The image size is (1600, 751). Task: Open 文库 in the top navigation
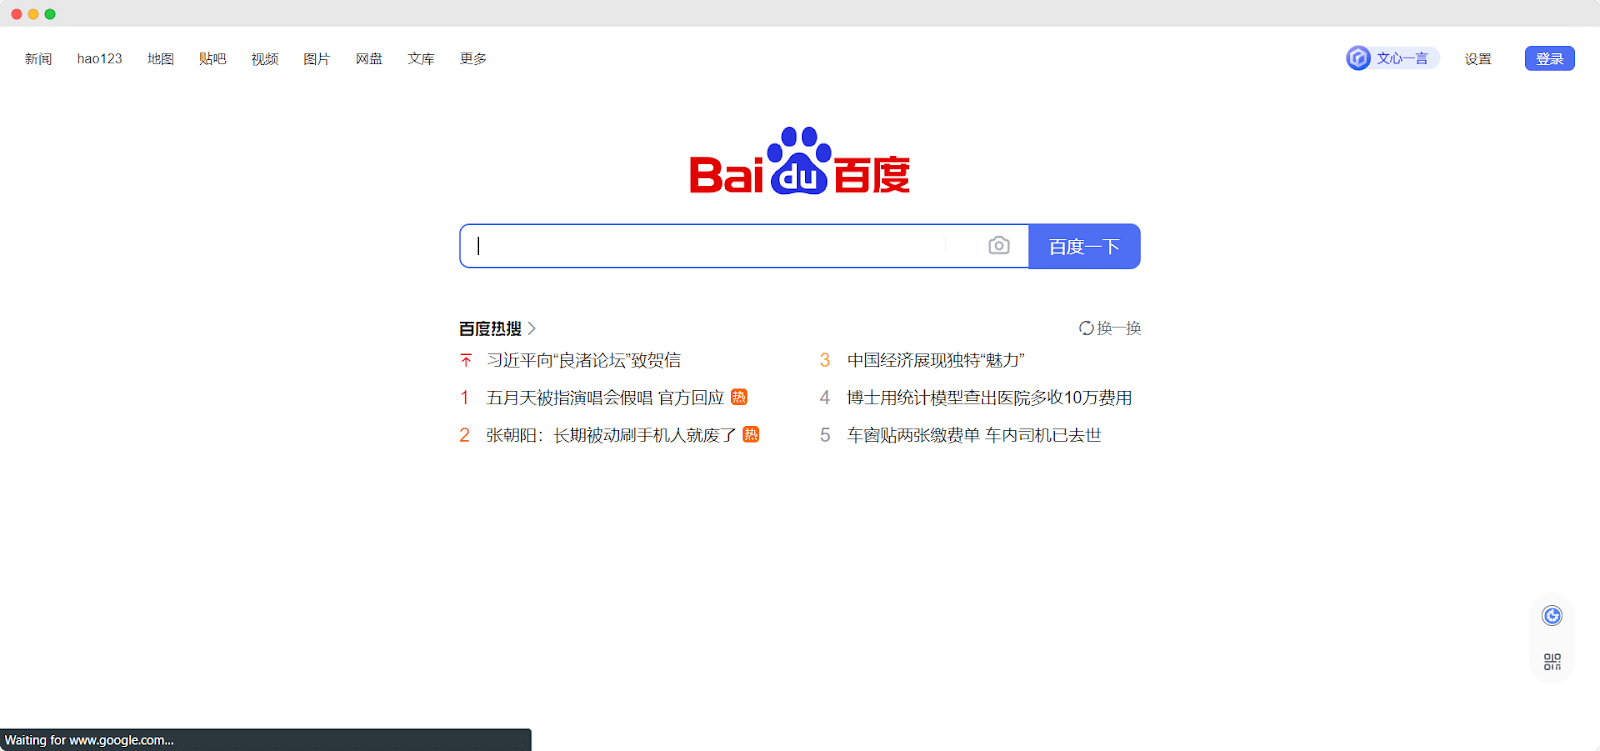tap(421, 59)
